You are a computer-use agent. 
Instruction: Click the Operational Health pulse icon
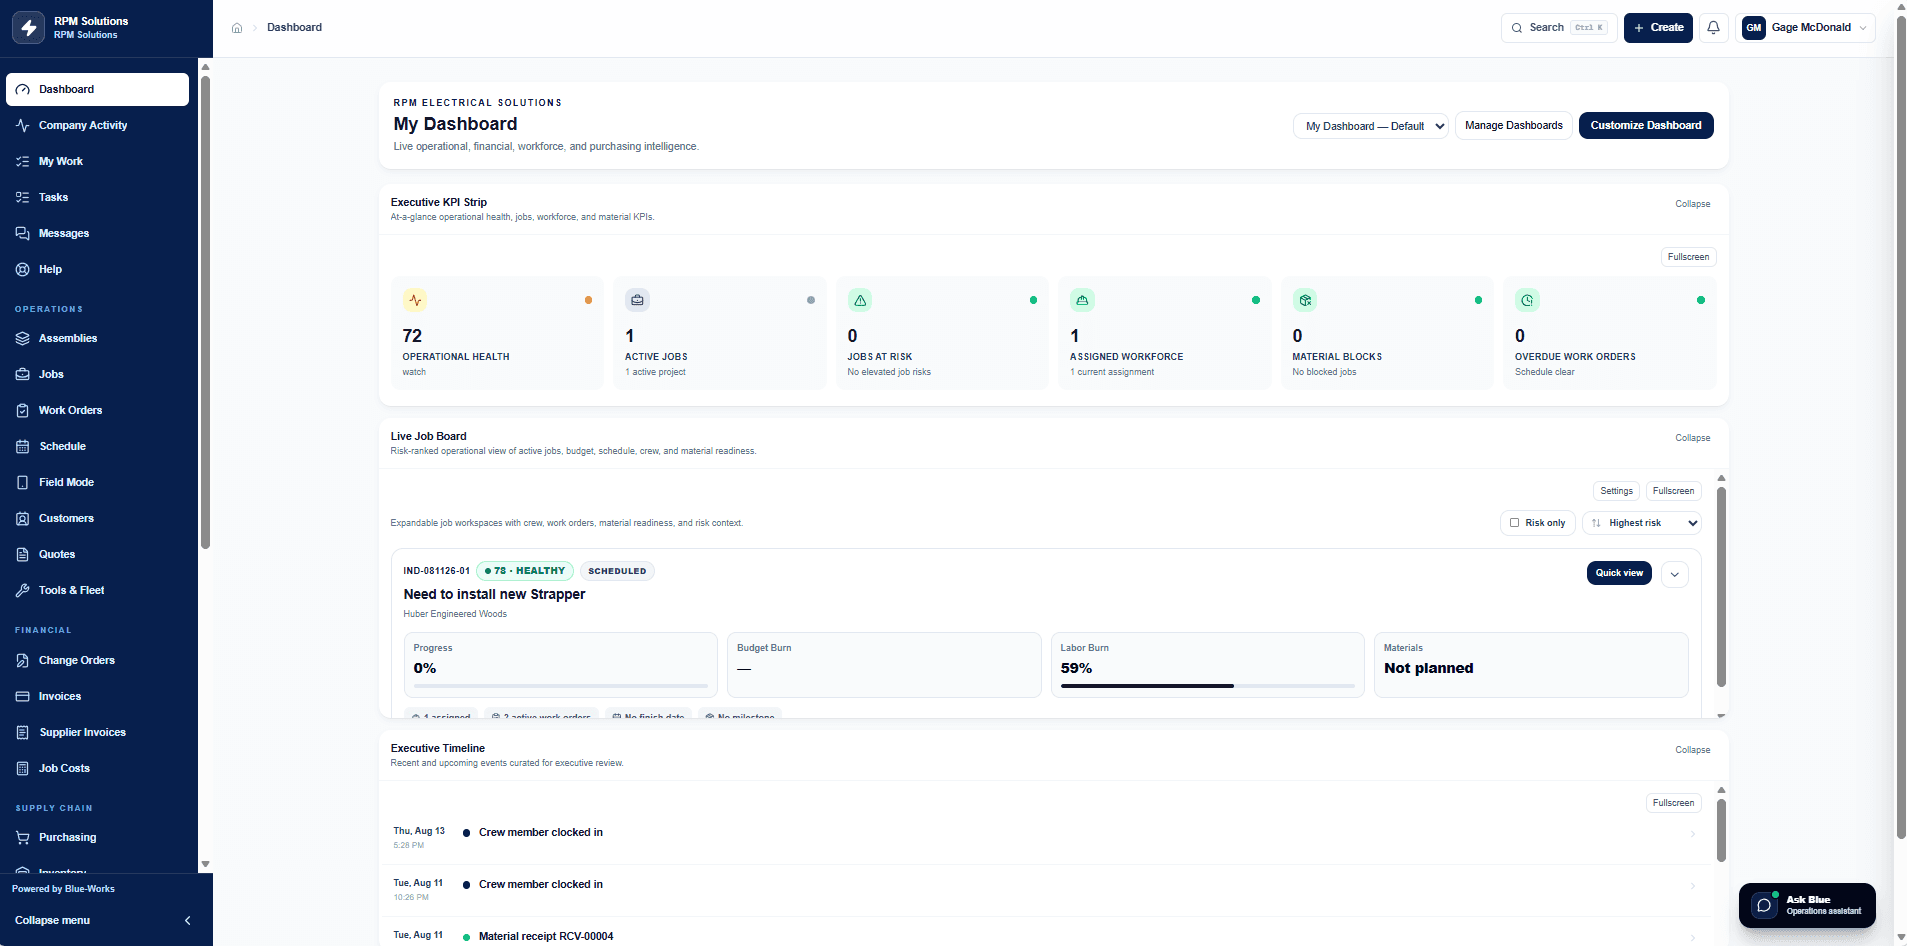(x=415, y=300)
